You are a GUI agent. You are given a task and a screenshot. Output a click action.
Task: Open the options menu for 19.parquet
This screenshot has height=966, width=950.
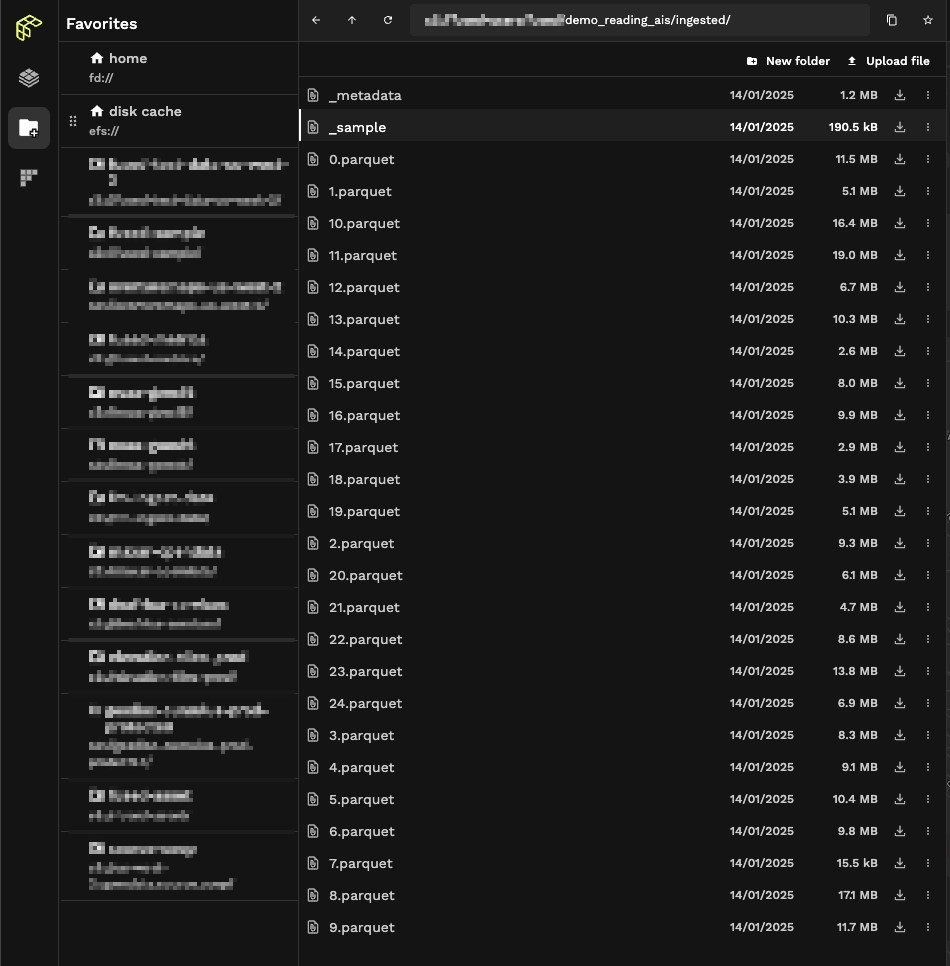927,511
